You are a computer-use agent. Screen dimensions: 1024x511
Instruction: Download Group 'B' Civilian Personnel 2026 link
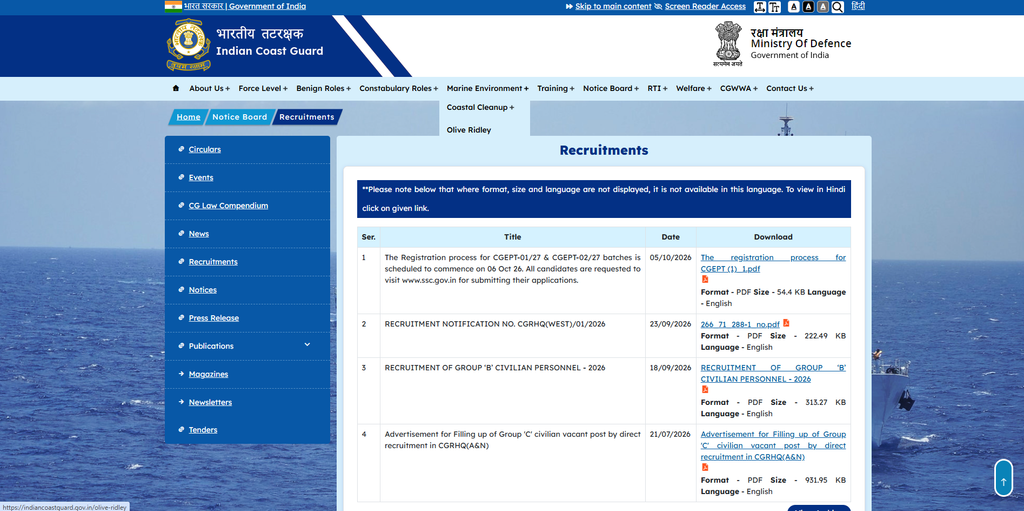773,373
